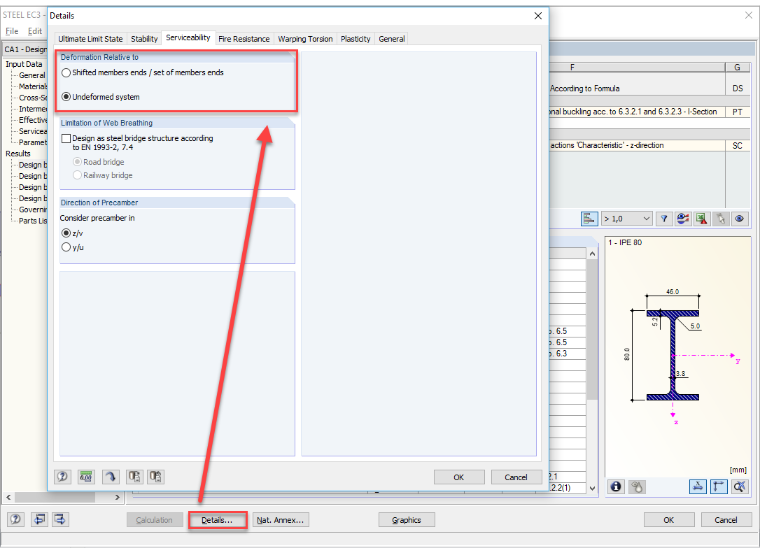Click the Calculation button
Image resolution: width=760 pixels, height=553 pixels.
point(154,520)
